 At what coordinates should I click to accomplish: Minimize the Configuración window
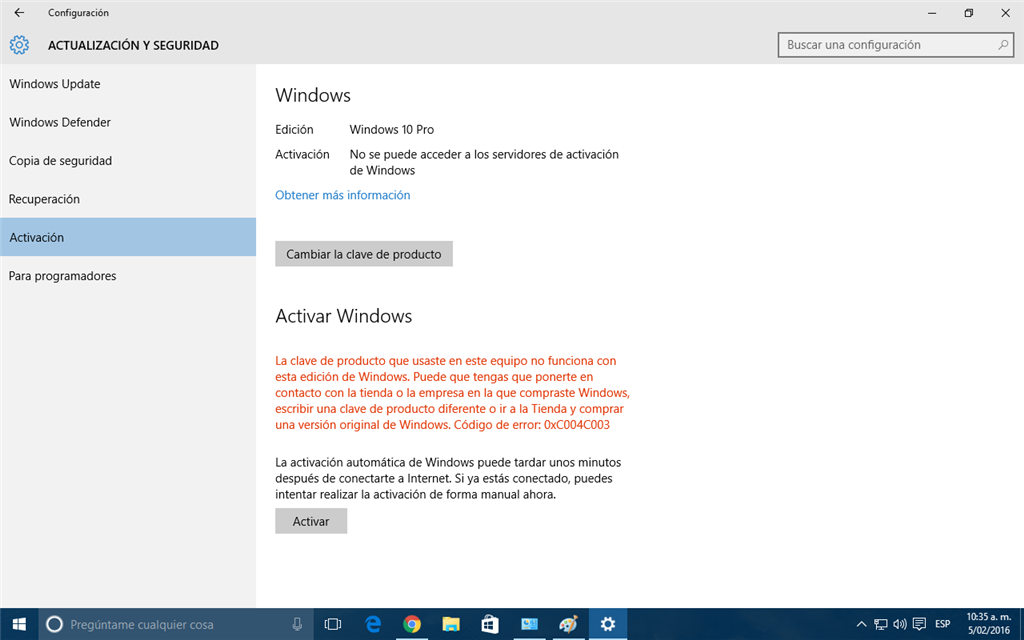point(932,12)
